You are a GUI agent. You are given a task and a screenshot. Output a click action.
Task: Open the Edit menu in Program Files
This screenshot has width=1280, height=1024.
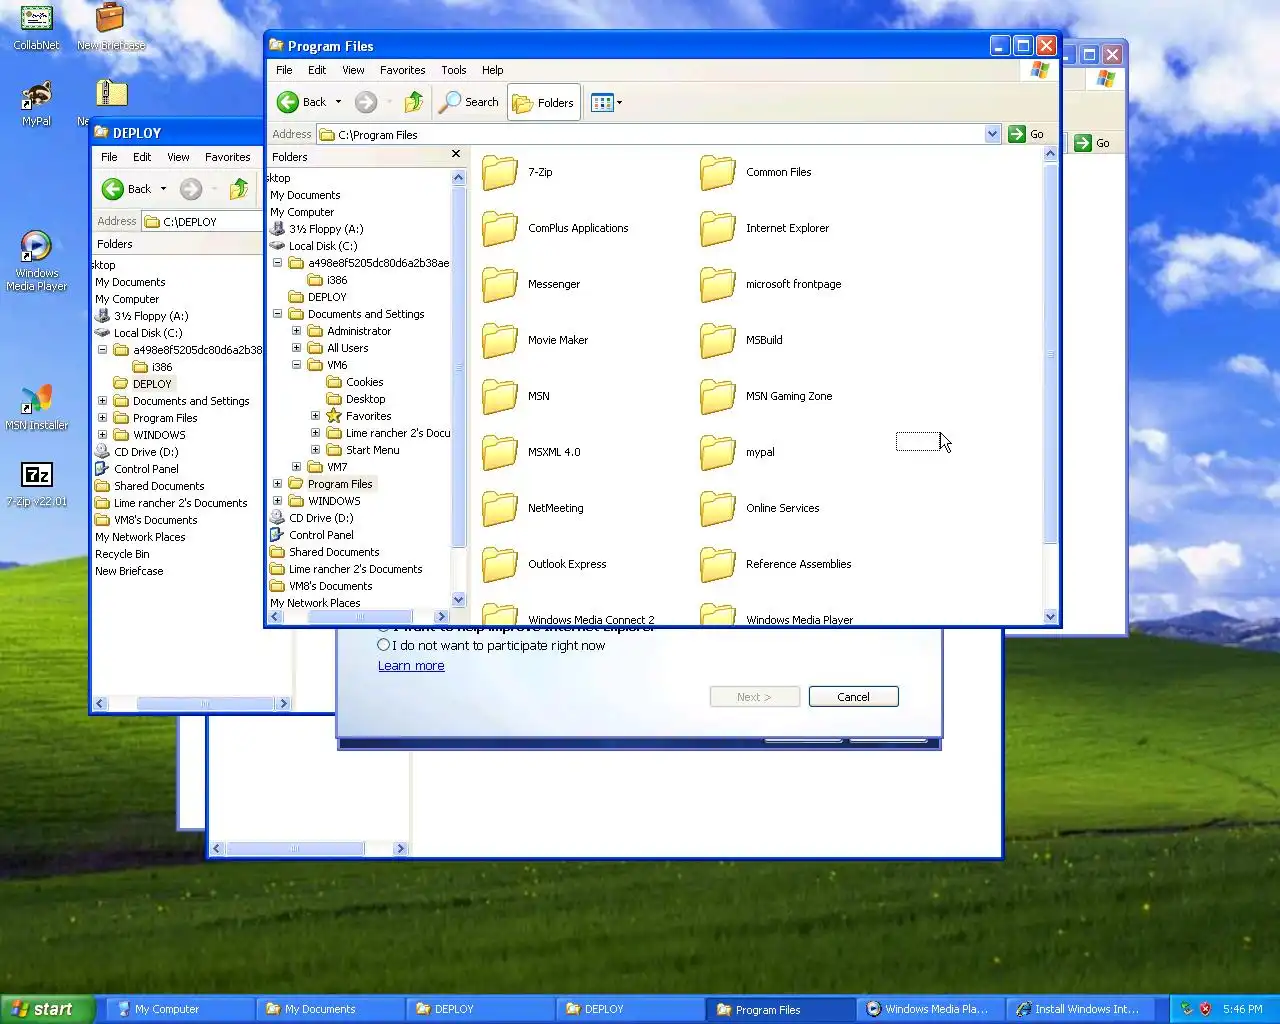[317, 70]
